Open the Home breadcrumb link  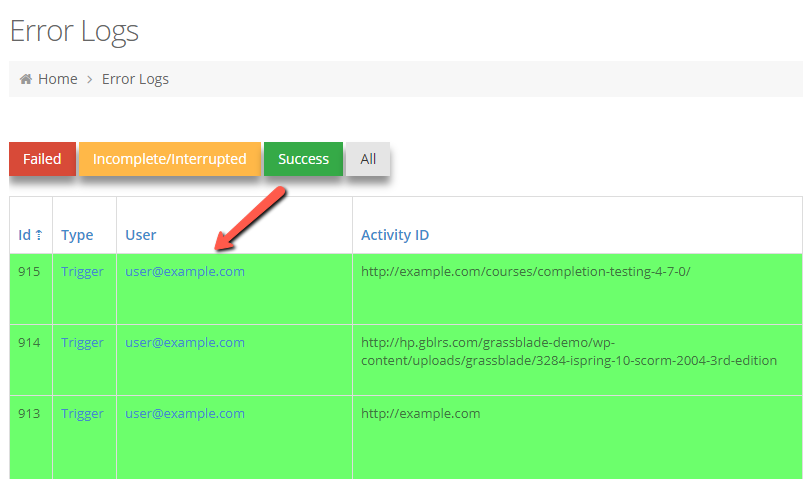57,79
